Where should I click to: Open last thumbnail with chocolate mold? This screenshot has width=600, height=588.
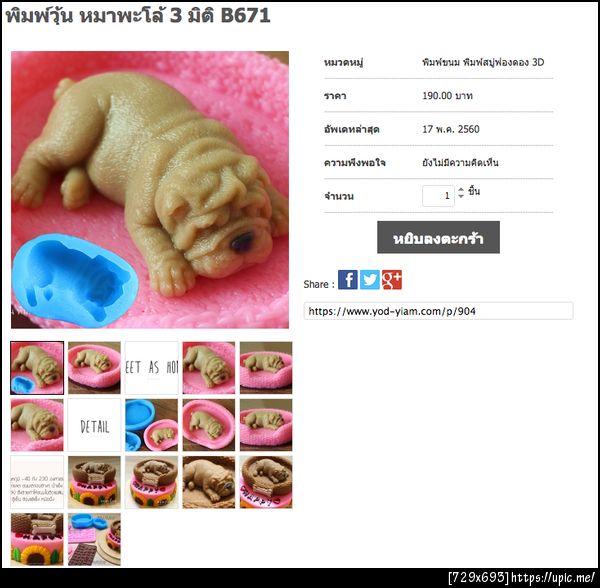click(x=94, y=539)
